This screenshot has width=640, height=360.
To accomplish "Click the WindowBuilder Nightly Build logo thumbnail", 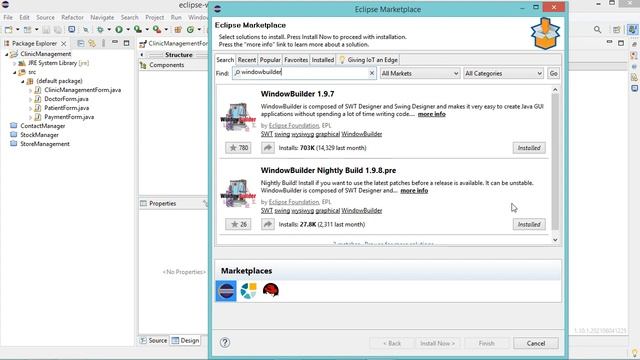I will pos(238,193).
